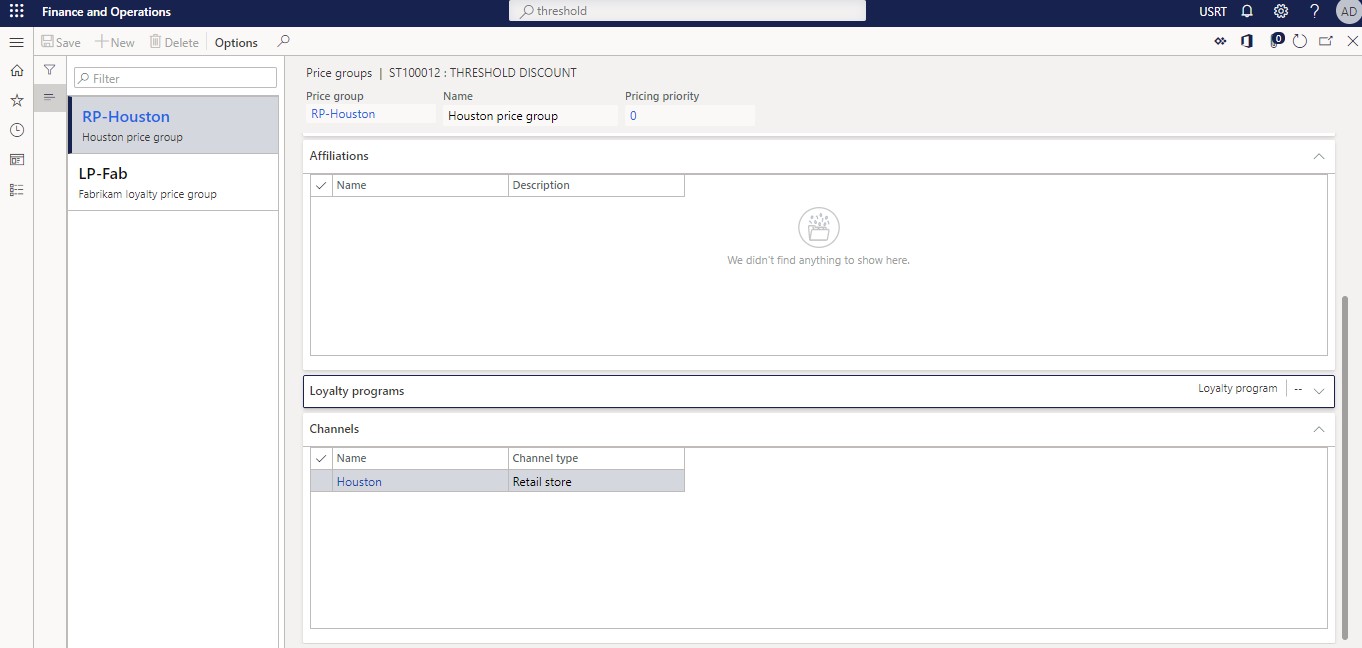Screen dimensions: 1362x648
Task: Show the filter pane funnel icon
Action: coord(49,70)
